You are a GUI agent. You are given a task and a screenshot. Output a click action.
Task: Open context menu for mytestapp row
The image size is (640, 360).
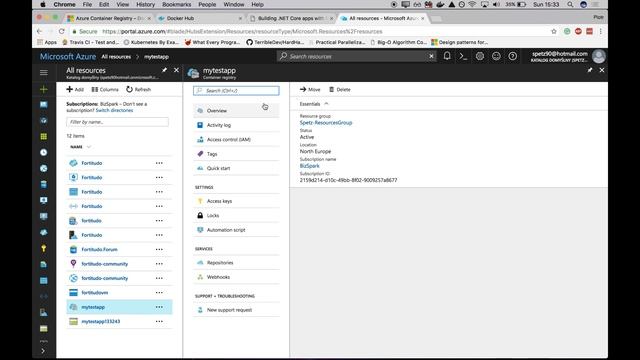(159, 307)
